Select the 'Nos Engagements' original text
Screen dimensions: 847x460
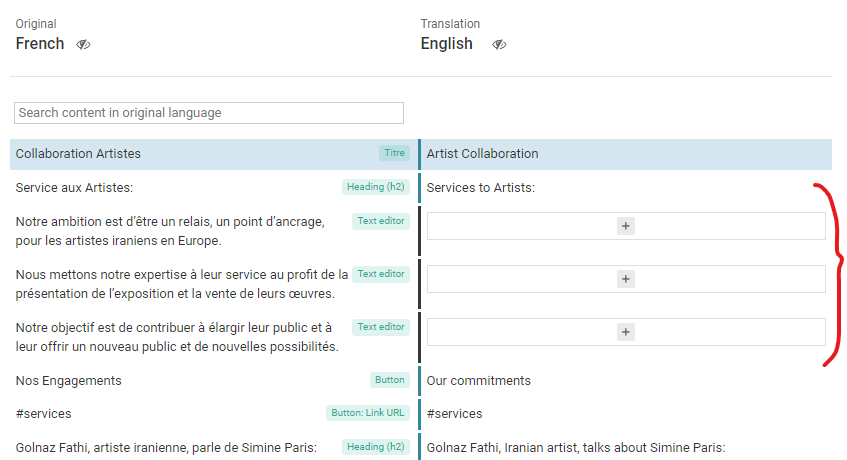69,381
